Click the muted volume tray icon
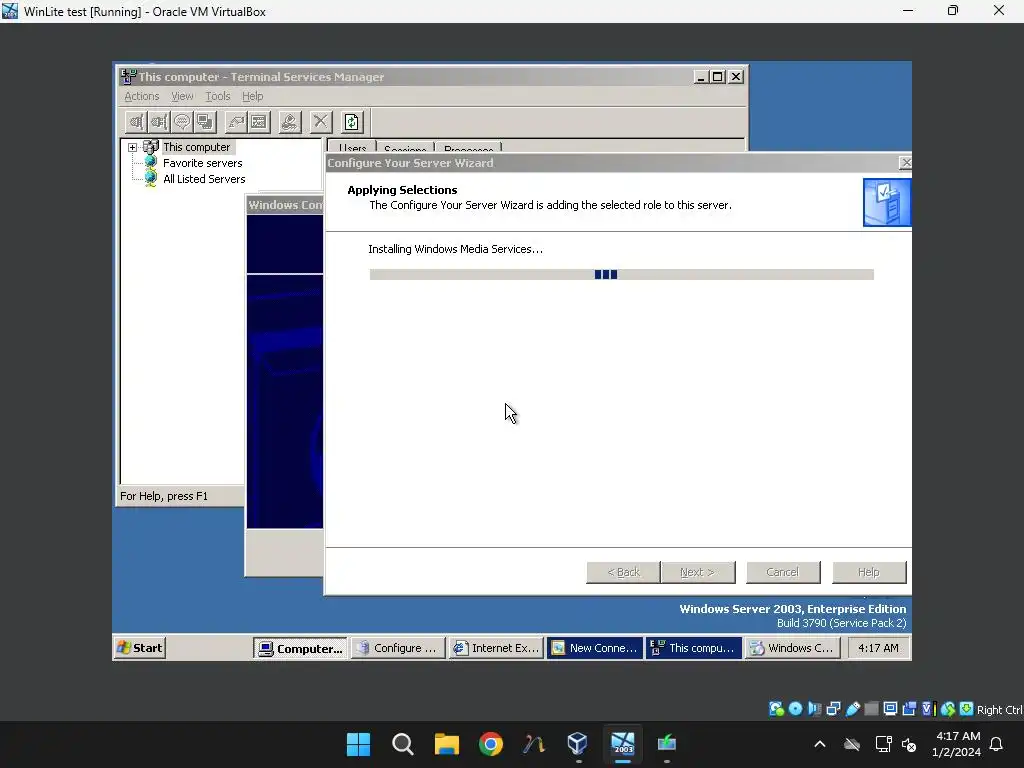1024x768 pixels. [x=909, y=744]
